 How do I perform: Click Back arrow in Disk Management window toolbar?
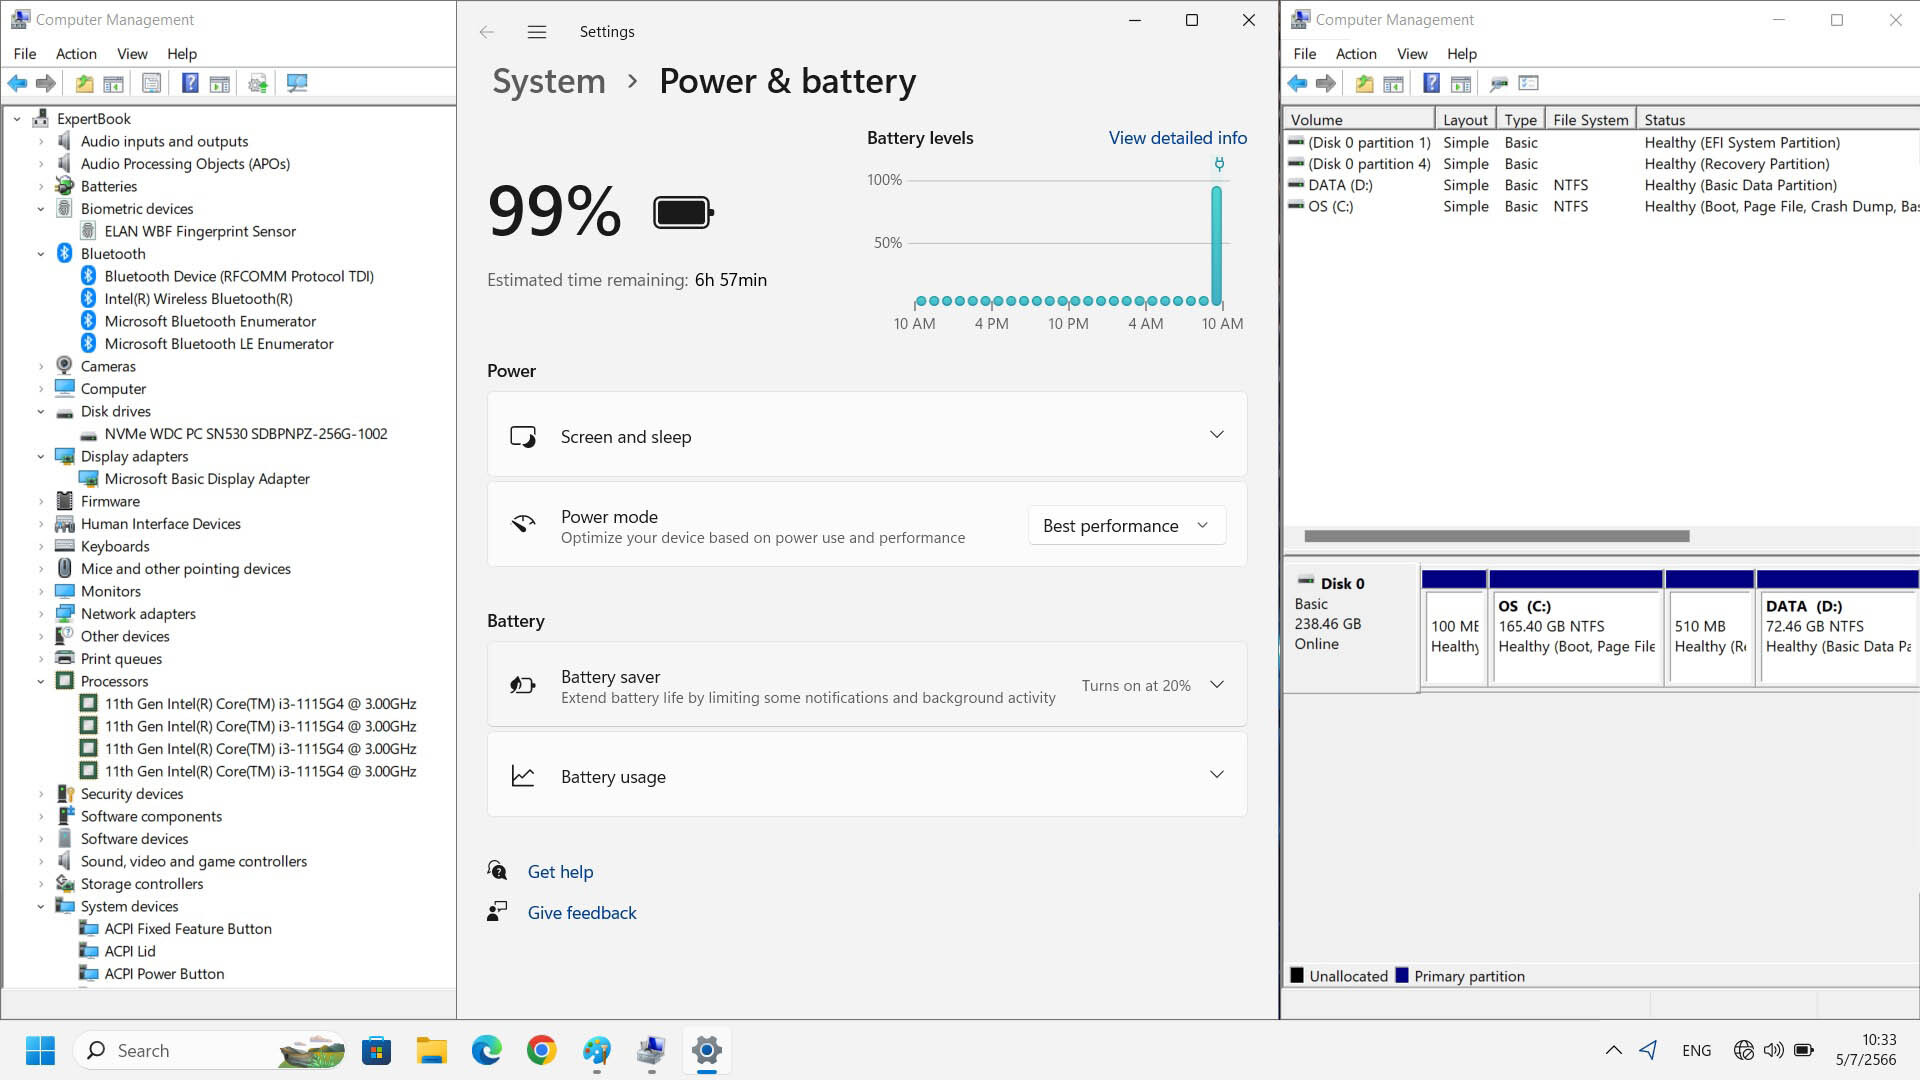(x=1297, y=84)
